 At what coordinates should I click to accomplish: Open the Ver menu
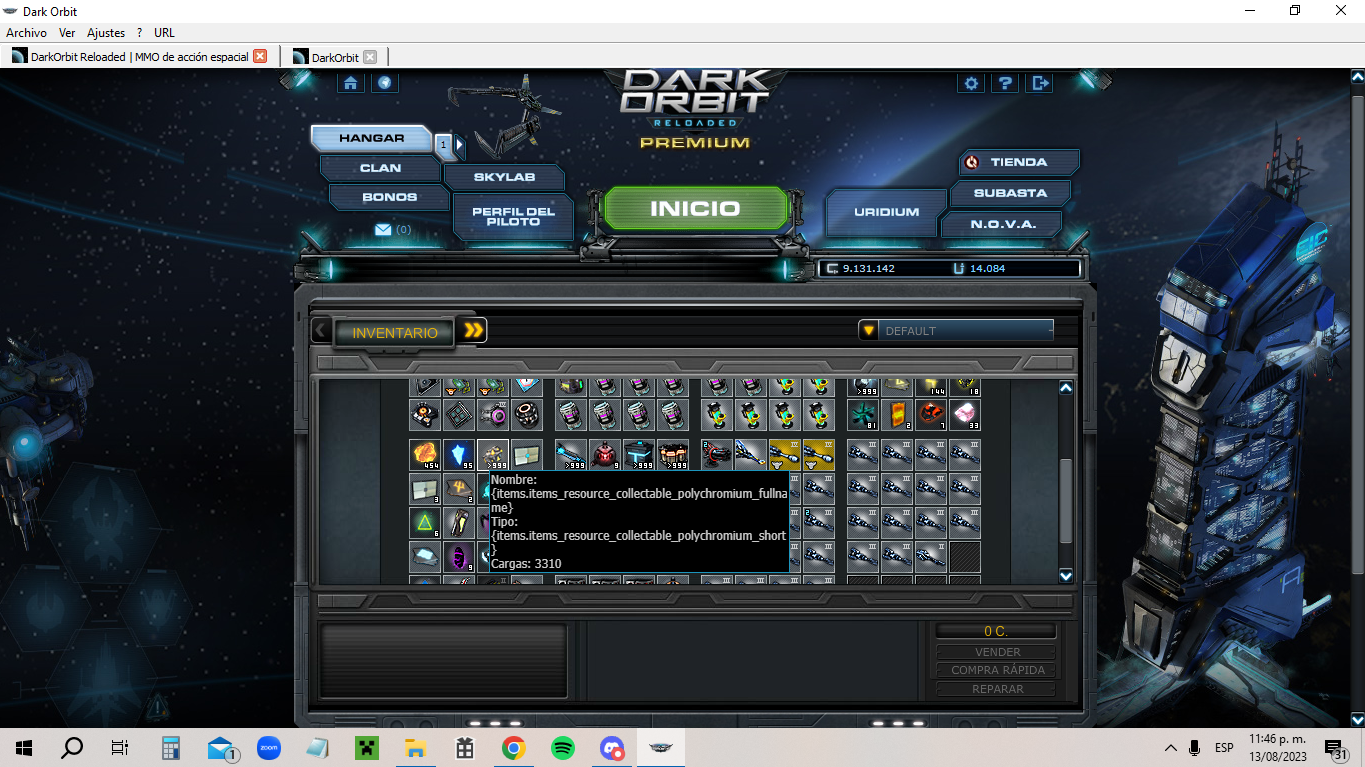(67, 33)
